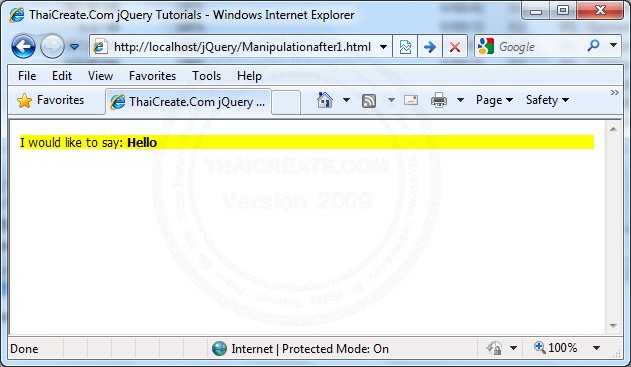Click Internet Protected Mode On status
Viewport: 631px width, 367px height.
310,348
